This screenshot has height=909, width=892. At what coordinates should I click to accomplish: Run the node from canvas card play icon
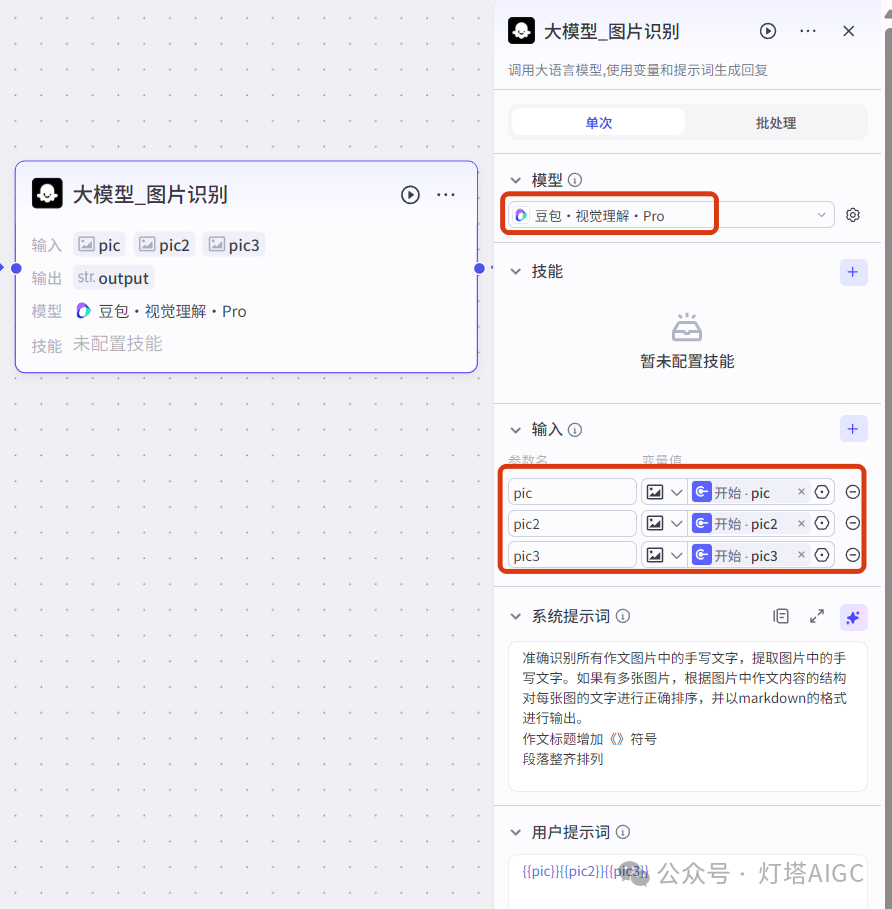410,195
